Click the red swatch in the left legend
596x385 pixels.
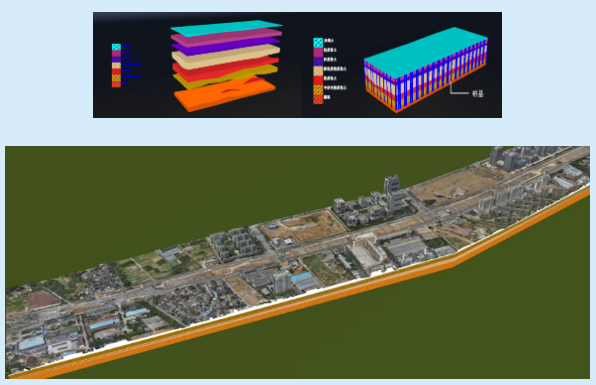click(116, 71)
